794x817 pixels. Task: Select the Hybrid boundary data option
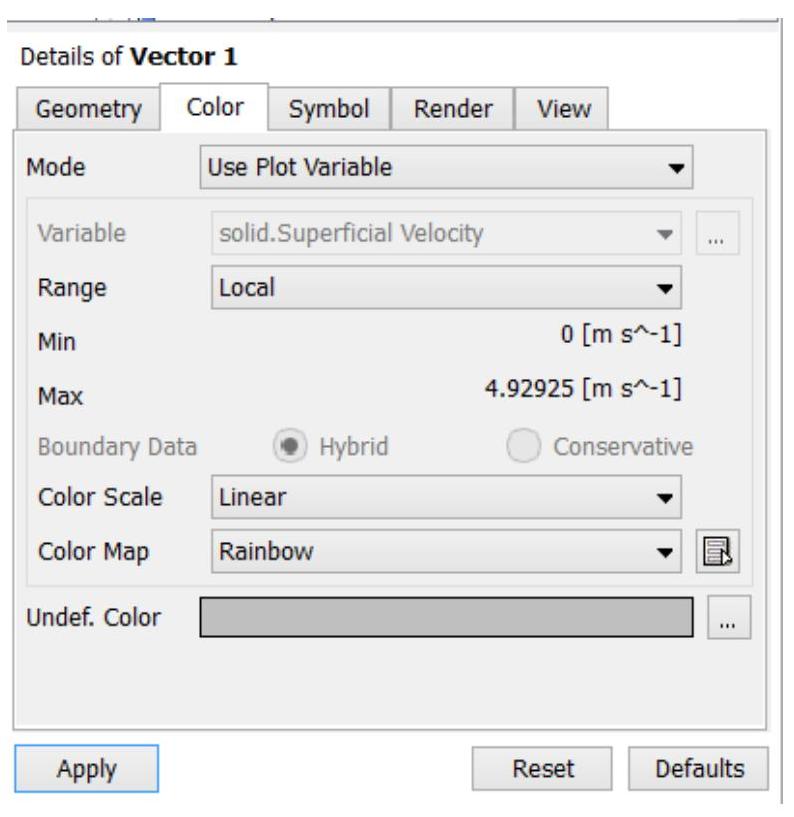(290, 446)
